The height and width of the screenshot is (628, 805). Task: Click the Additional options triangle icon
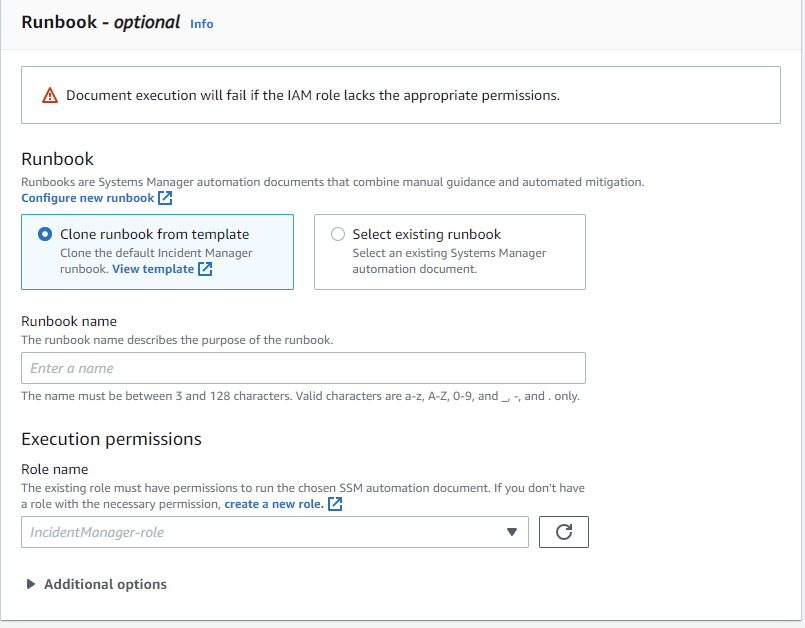pyautogui.click(x=31, y=584)
